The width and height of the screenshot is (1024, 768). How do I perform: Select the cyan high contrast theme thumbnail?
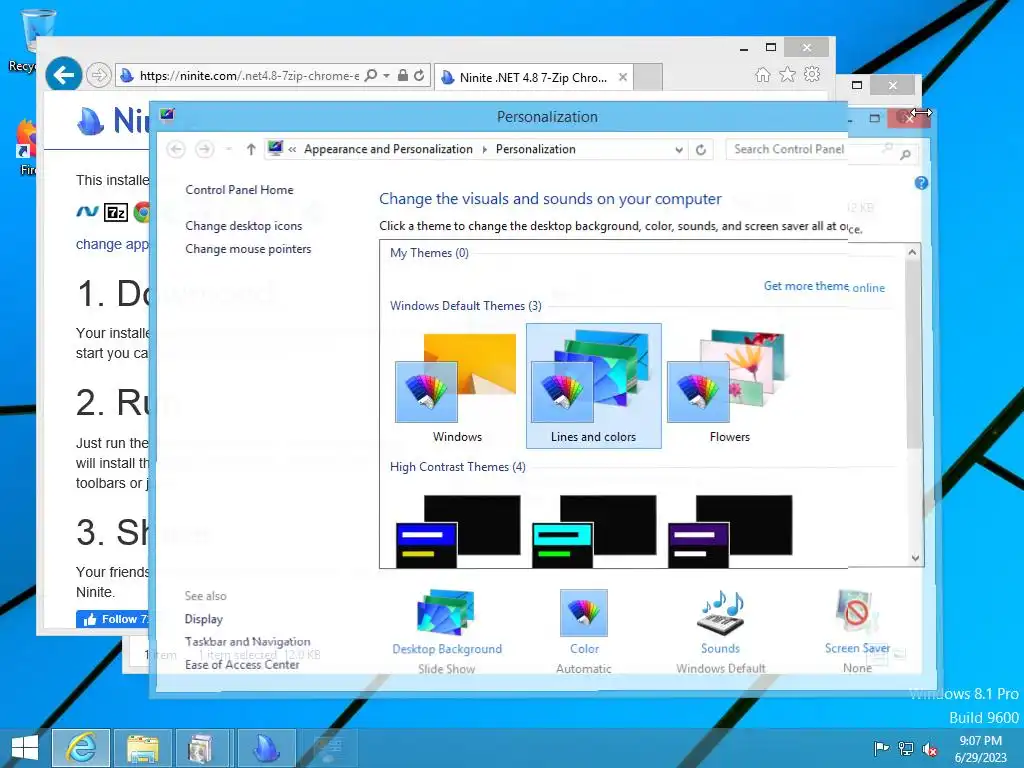pyautogui.click(x=594, y=530)
